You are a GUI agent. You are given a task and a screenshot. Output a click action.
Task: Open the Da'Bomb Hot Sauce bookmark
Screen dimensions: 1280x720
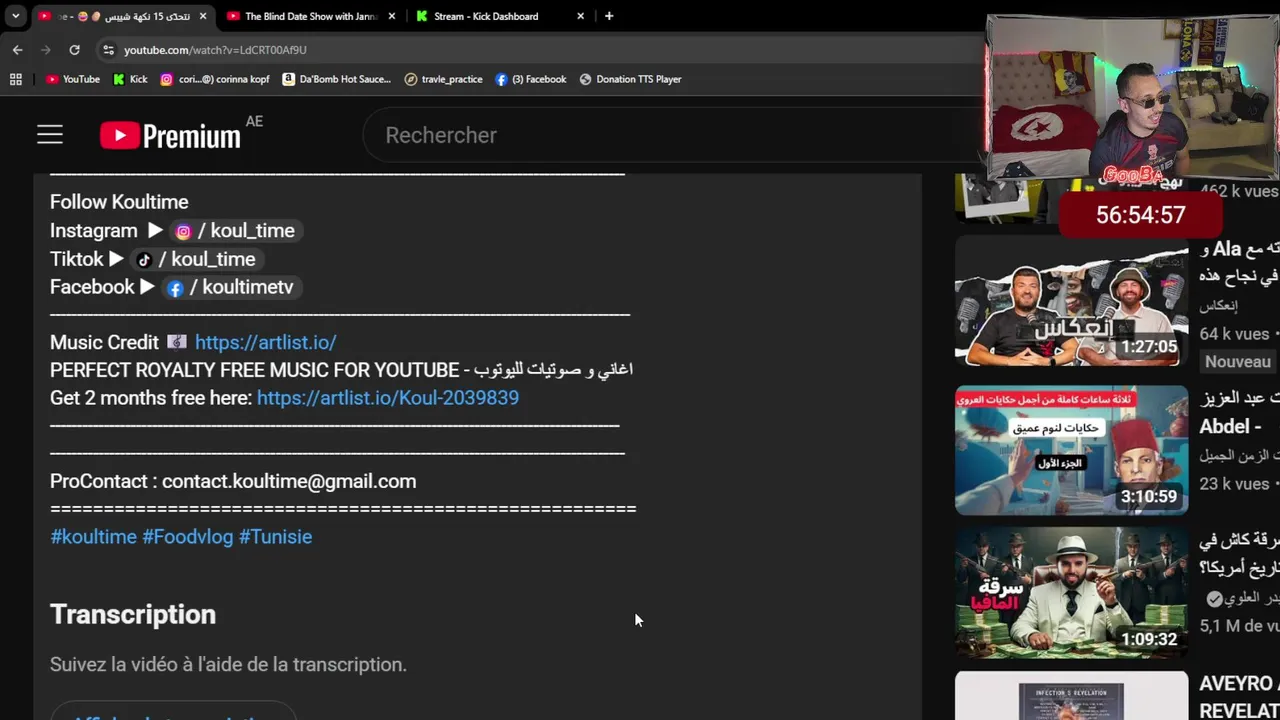pyautogui.click(x=337, y=79)
